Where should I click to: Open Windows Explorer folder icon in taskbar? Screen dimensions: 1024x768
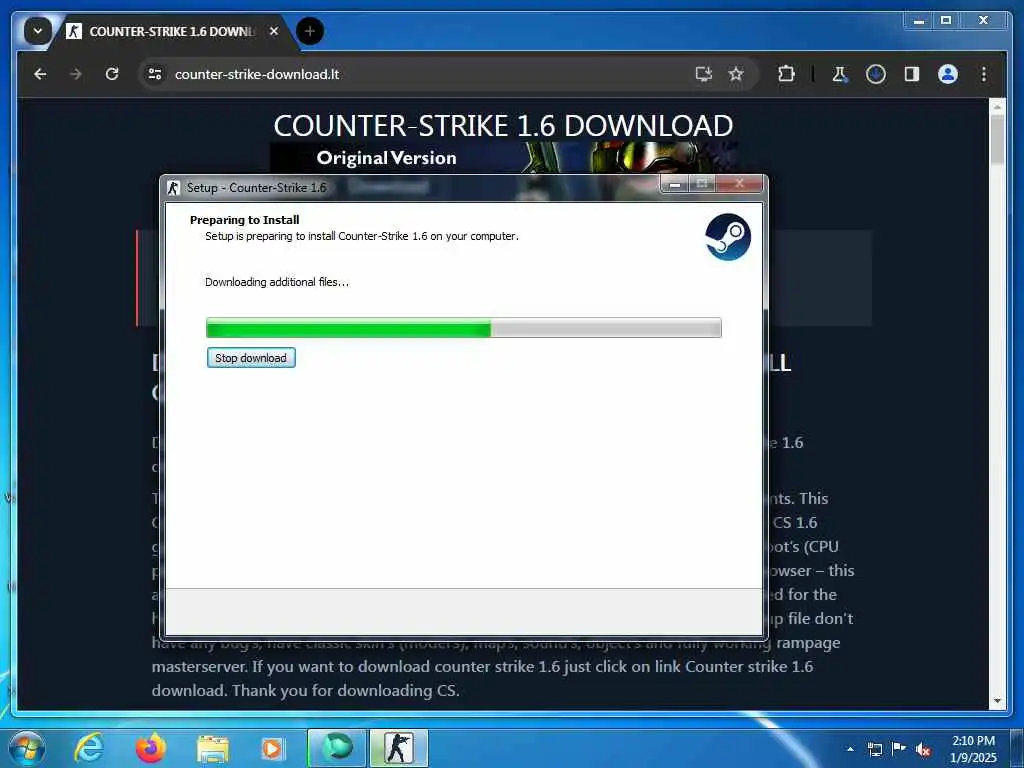click(213, 749)
